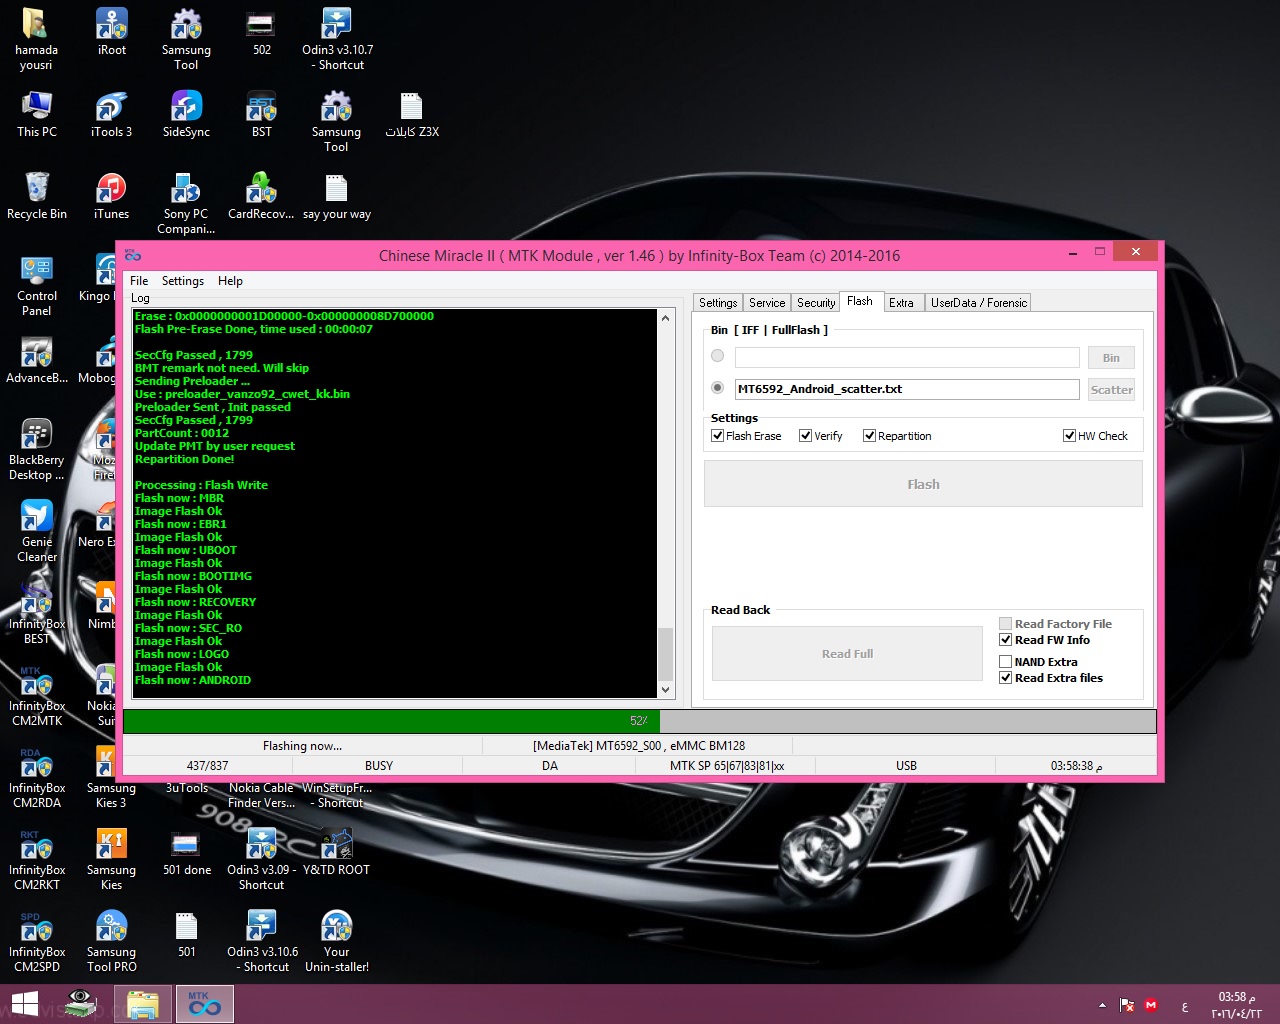Launch Genie Cleaner shortcut
The height and width of the screenshot is (1024, 1280).
(x=36, y=531)
